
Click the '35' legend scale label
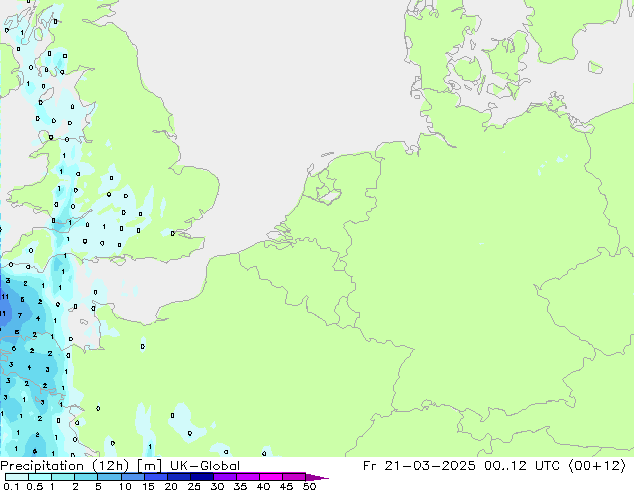[240, 486]
